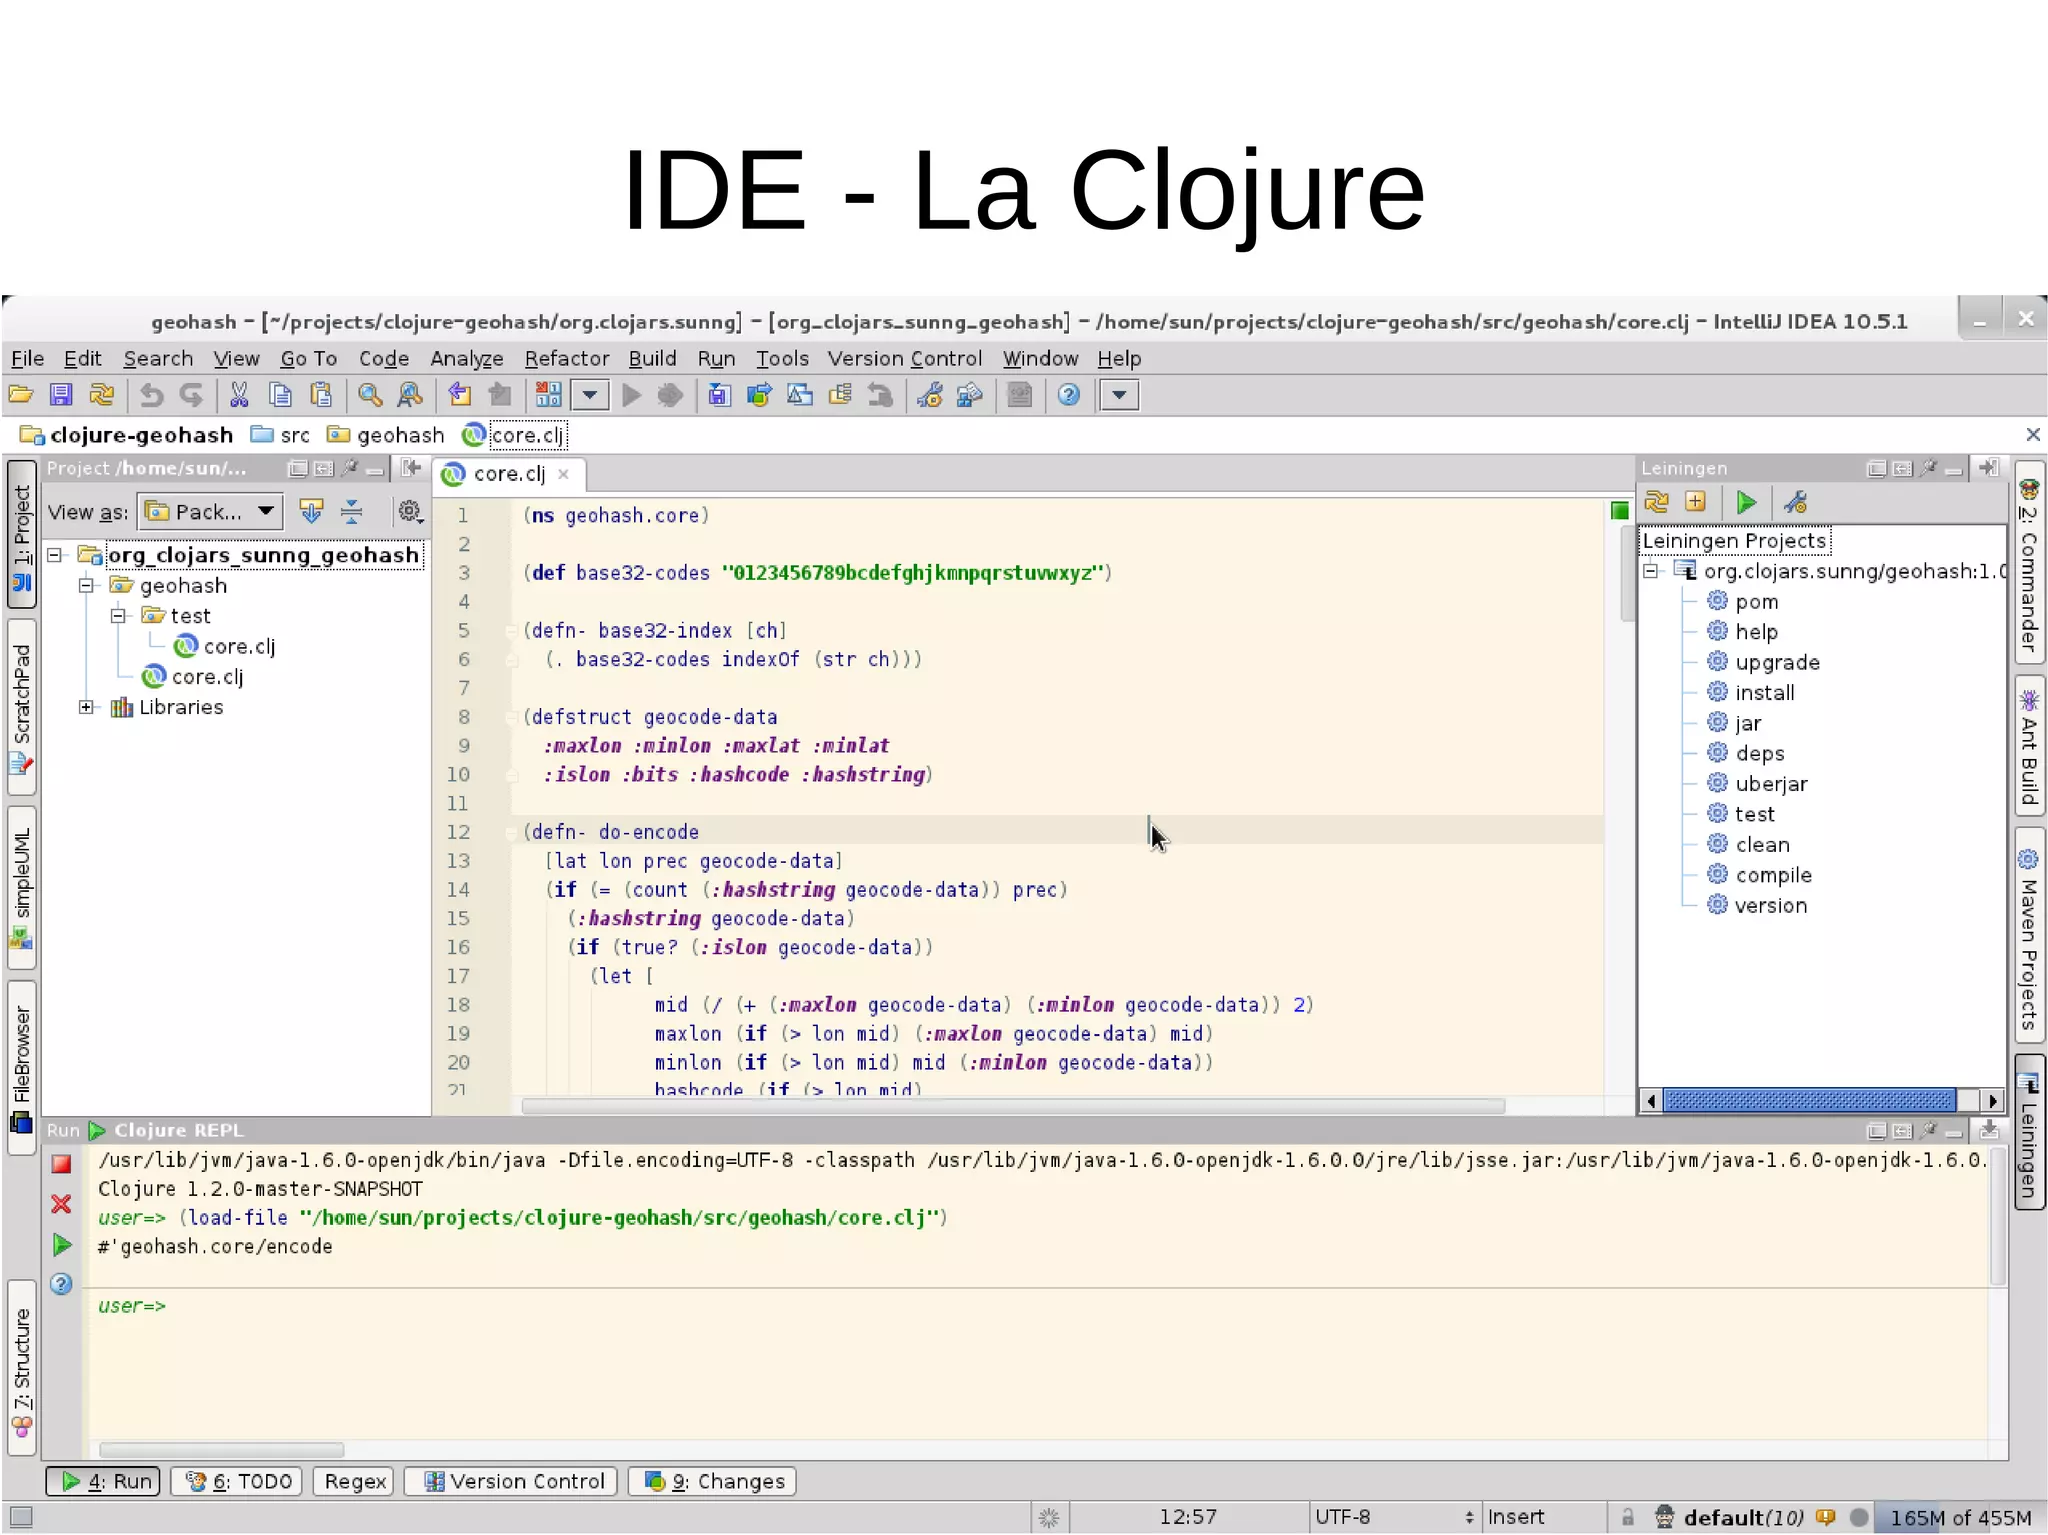
Task: Stop the Clojure REPL with red square
Action: [x=61, y=1164]
